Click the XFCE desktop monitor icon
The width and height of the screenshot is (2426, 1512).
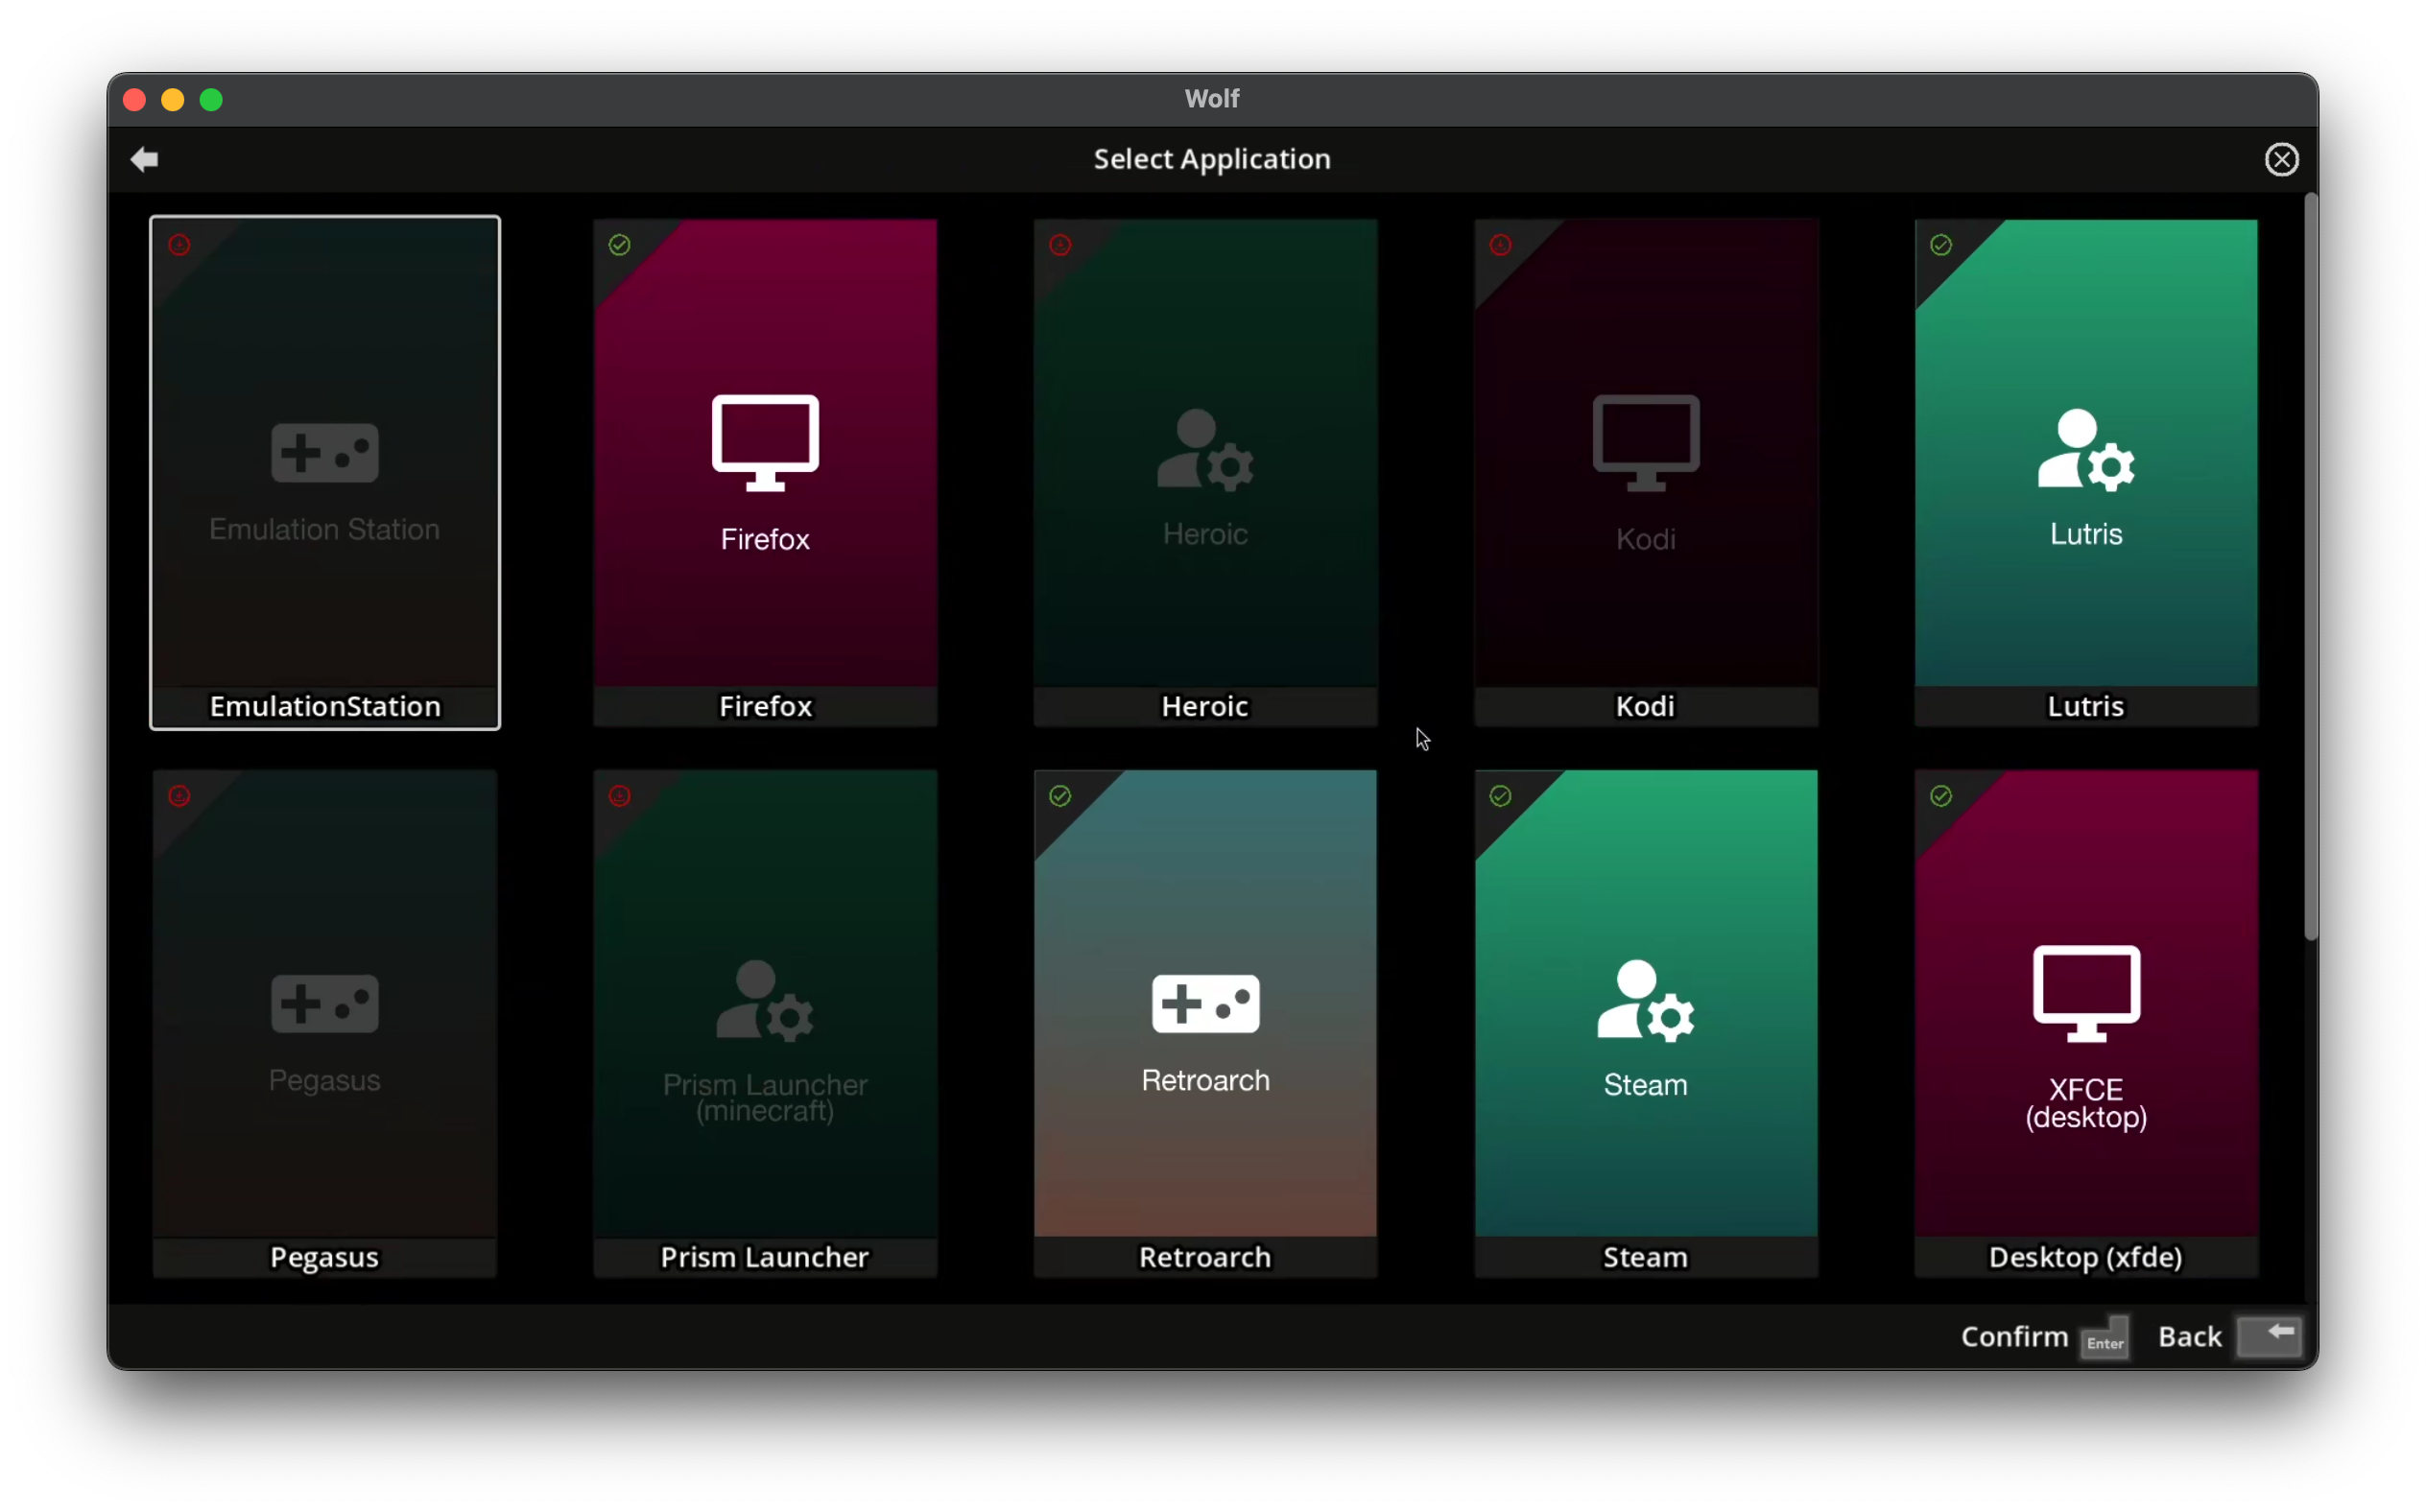(2086, 990)
